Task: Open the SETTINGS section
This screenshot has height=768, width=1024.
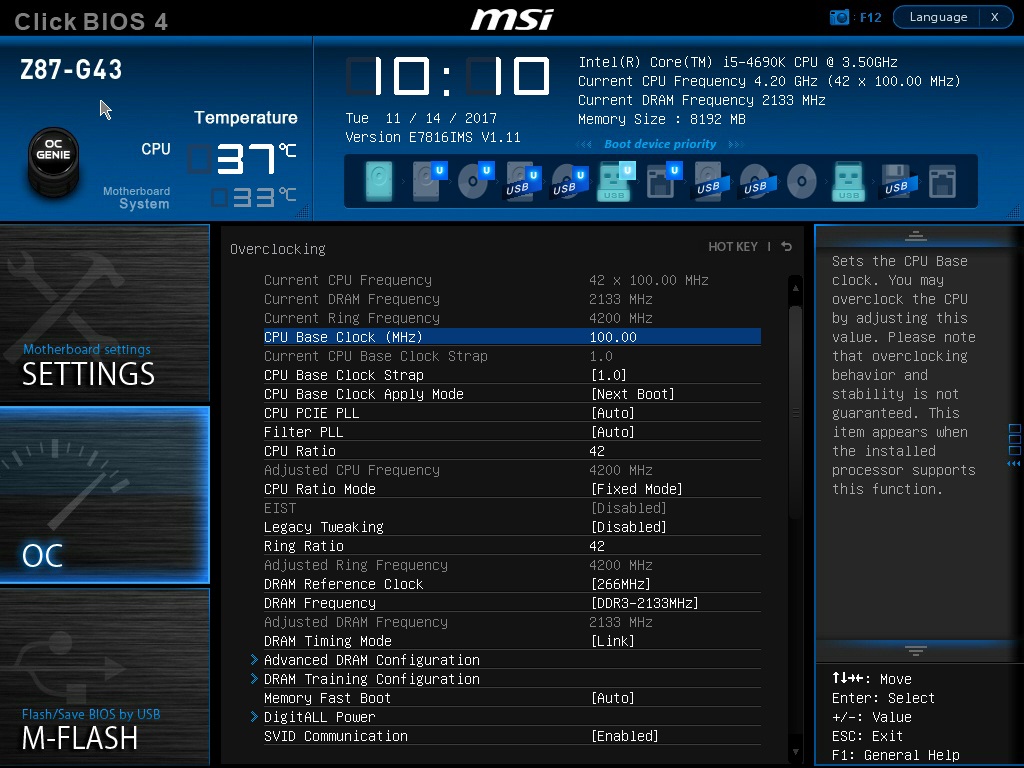Action: click(x=104, y=313)
